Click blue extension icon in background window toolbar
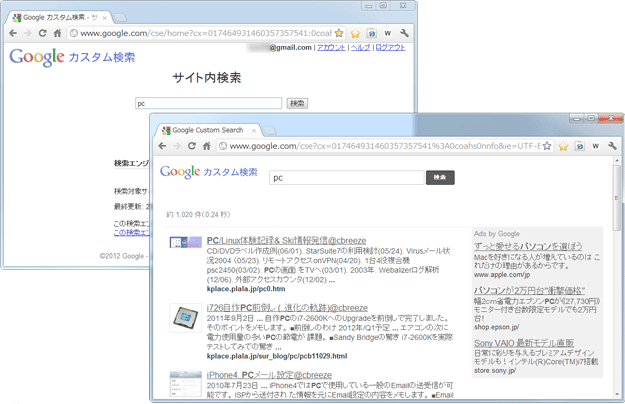 [x=371, y=33]
